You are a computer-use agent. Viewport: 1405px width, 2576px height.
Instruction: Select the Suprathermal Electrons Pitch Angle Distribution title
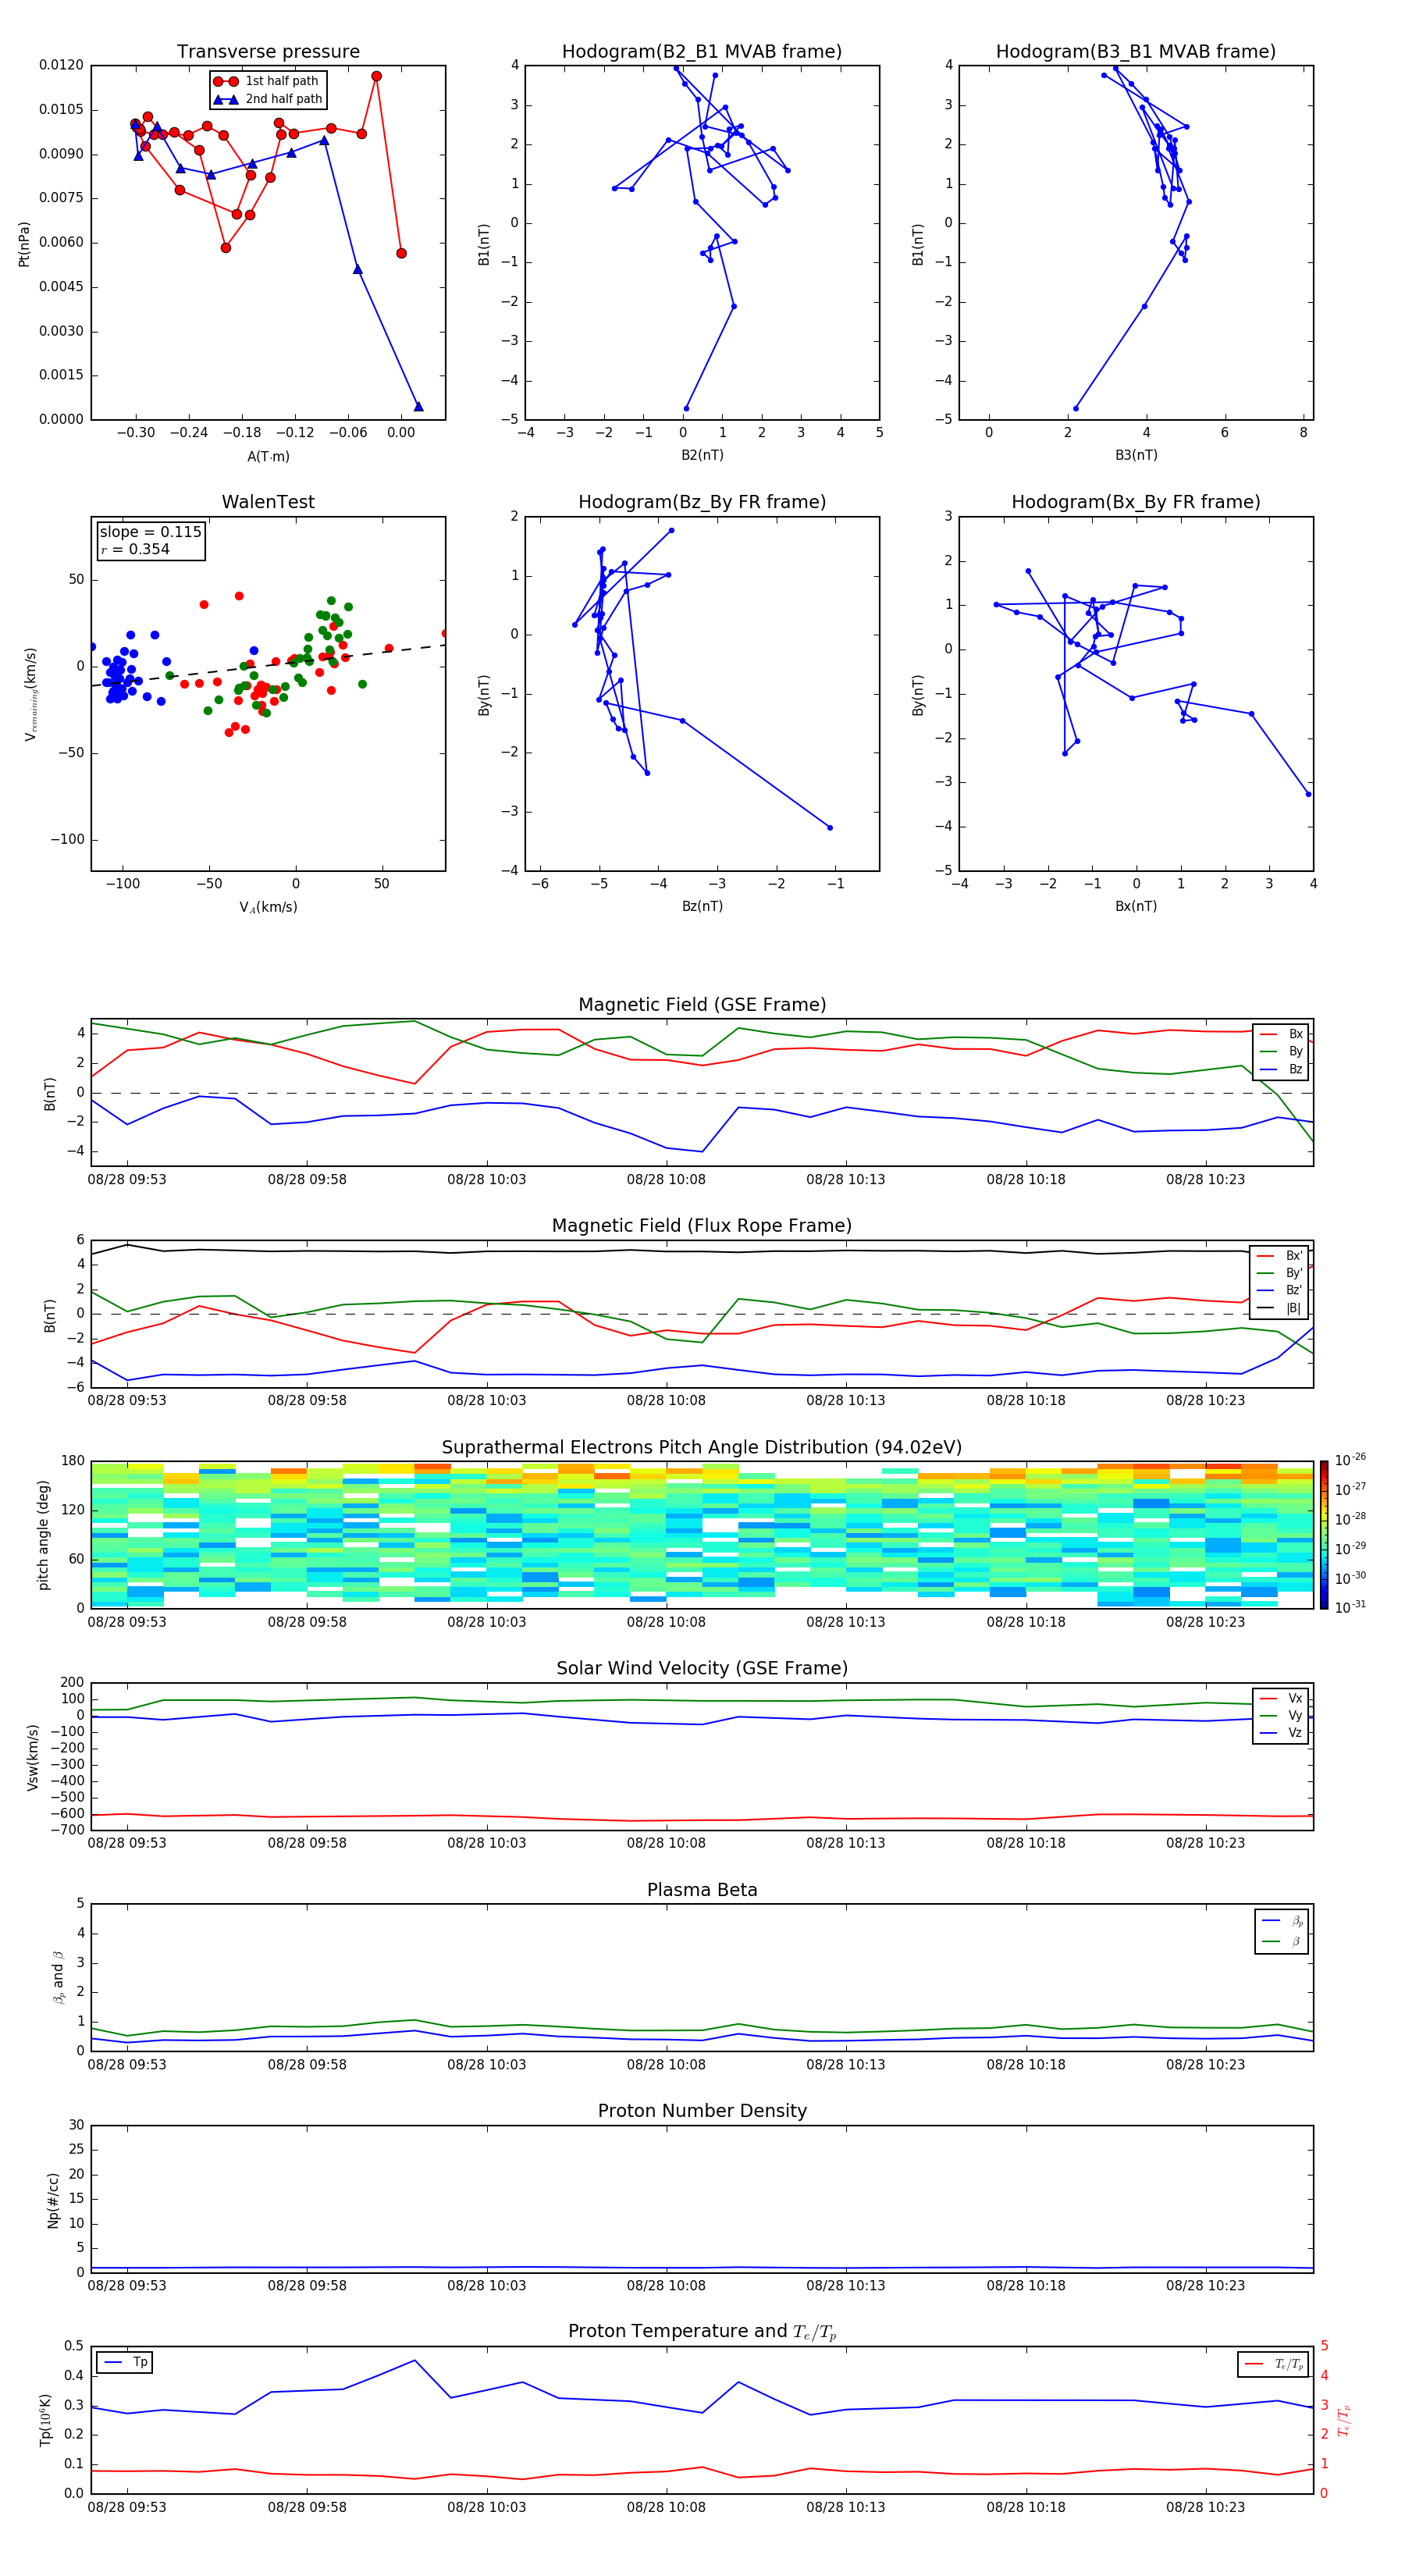click(702, 1448)
